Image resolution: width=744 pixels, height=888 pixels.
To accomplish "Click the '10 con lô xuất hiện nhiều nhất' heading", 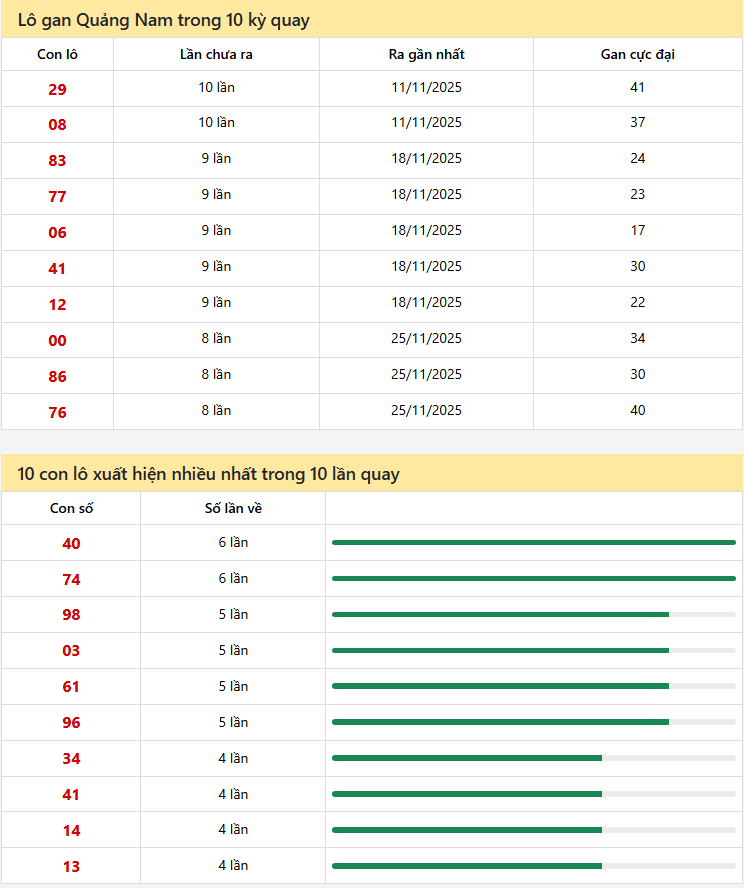I will tap(208, 474).
